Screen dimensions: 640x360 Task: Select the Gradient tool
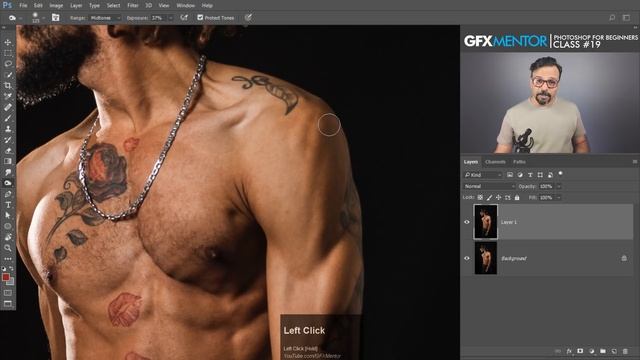click(x=8, y=161)
